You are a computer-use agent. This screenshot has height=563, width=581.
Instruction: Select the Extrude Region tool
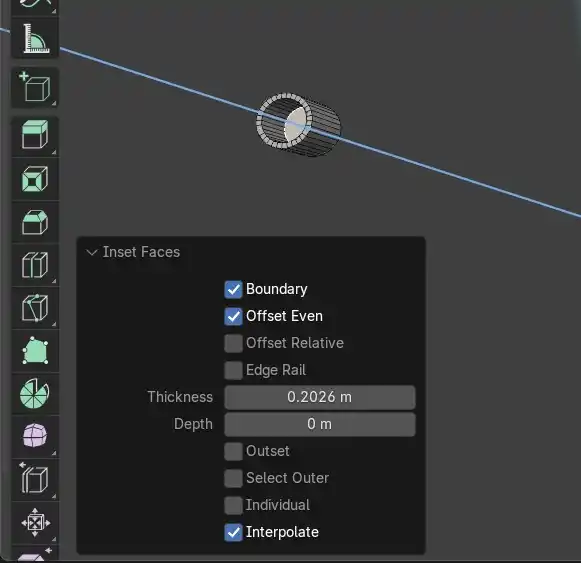click(35, 136)
